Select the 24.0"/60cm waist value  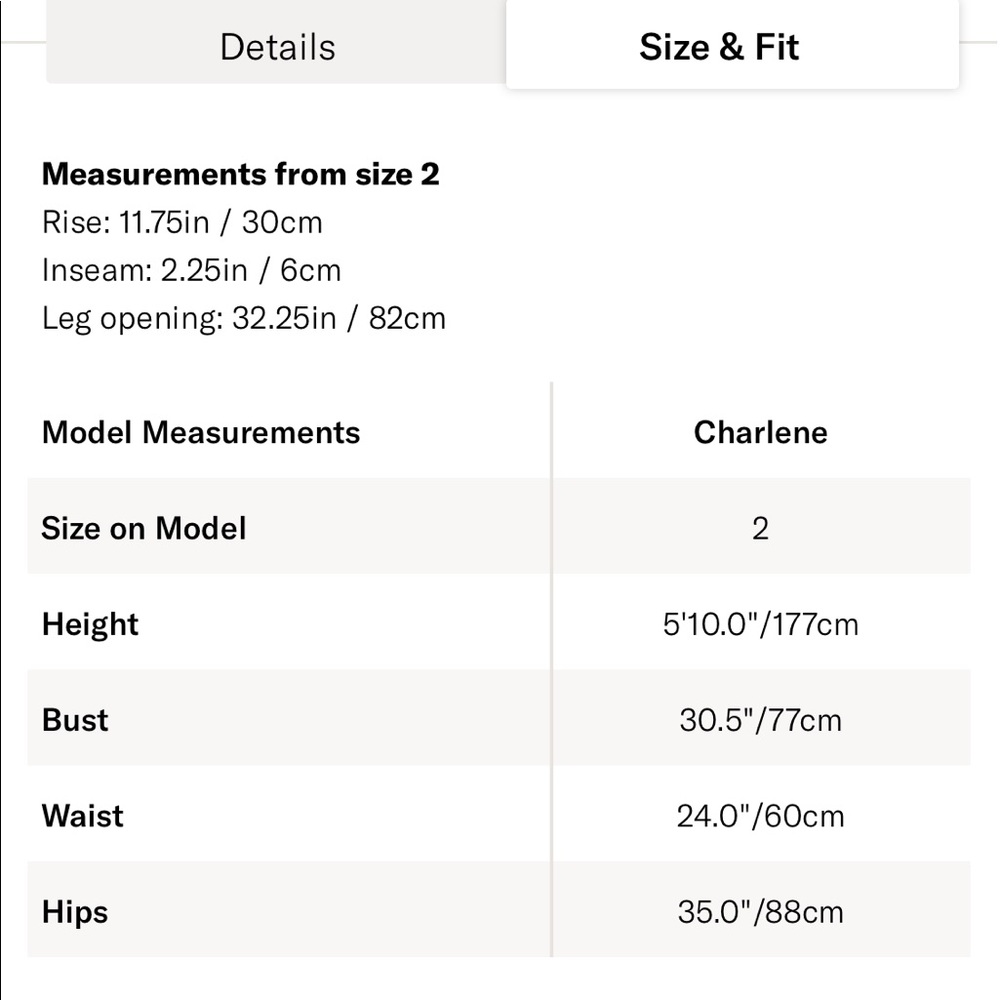(760, 816)
